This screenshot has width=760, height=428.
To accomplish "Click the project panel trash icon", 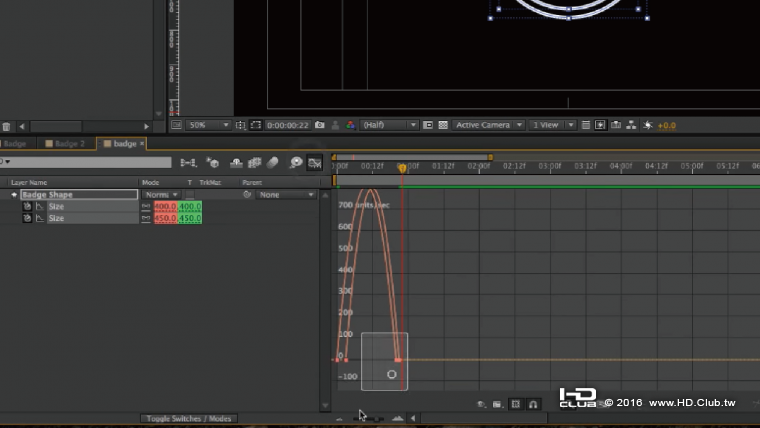I will [x=6, y=127].
